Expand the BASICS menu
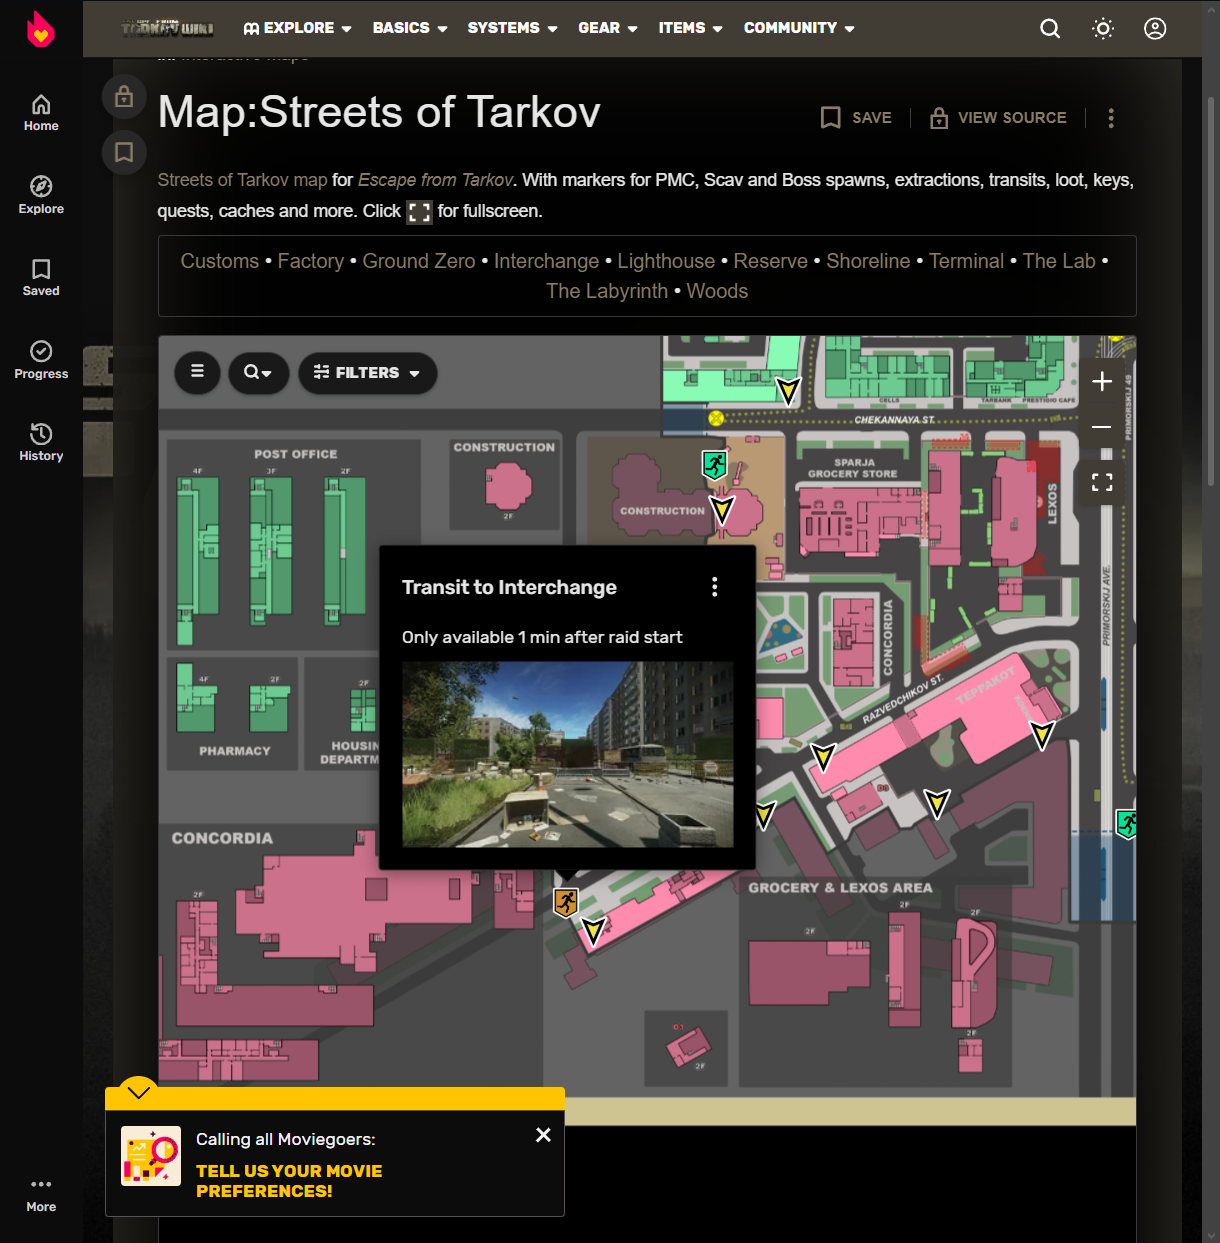1220x1243 pixels. [x=410, y=28]
